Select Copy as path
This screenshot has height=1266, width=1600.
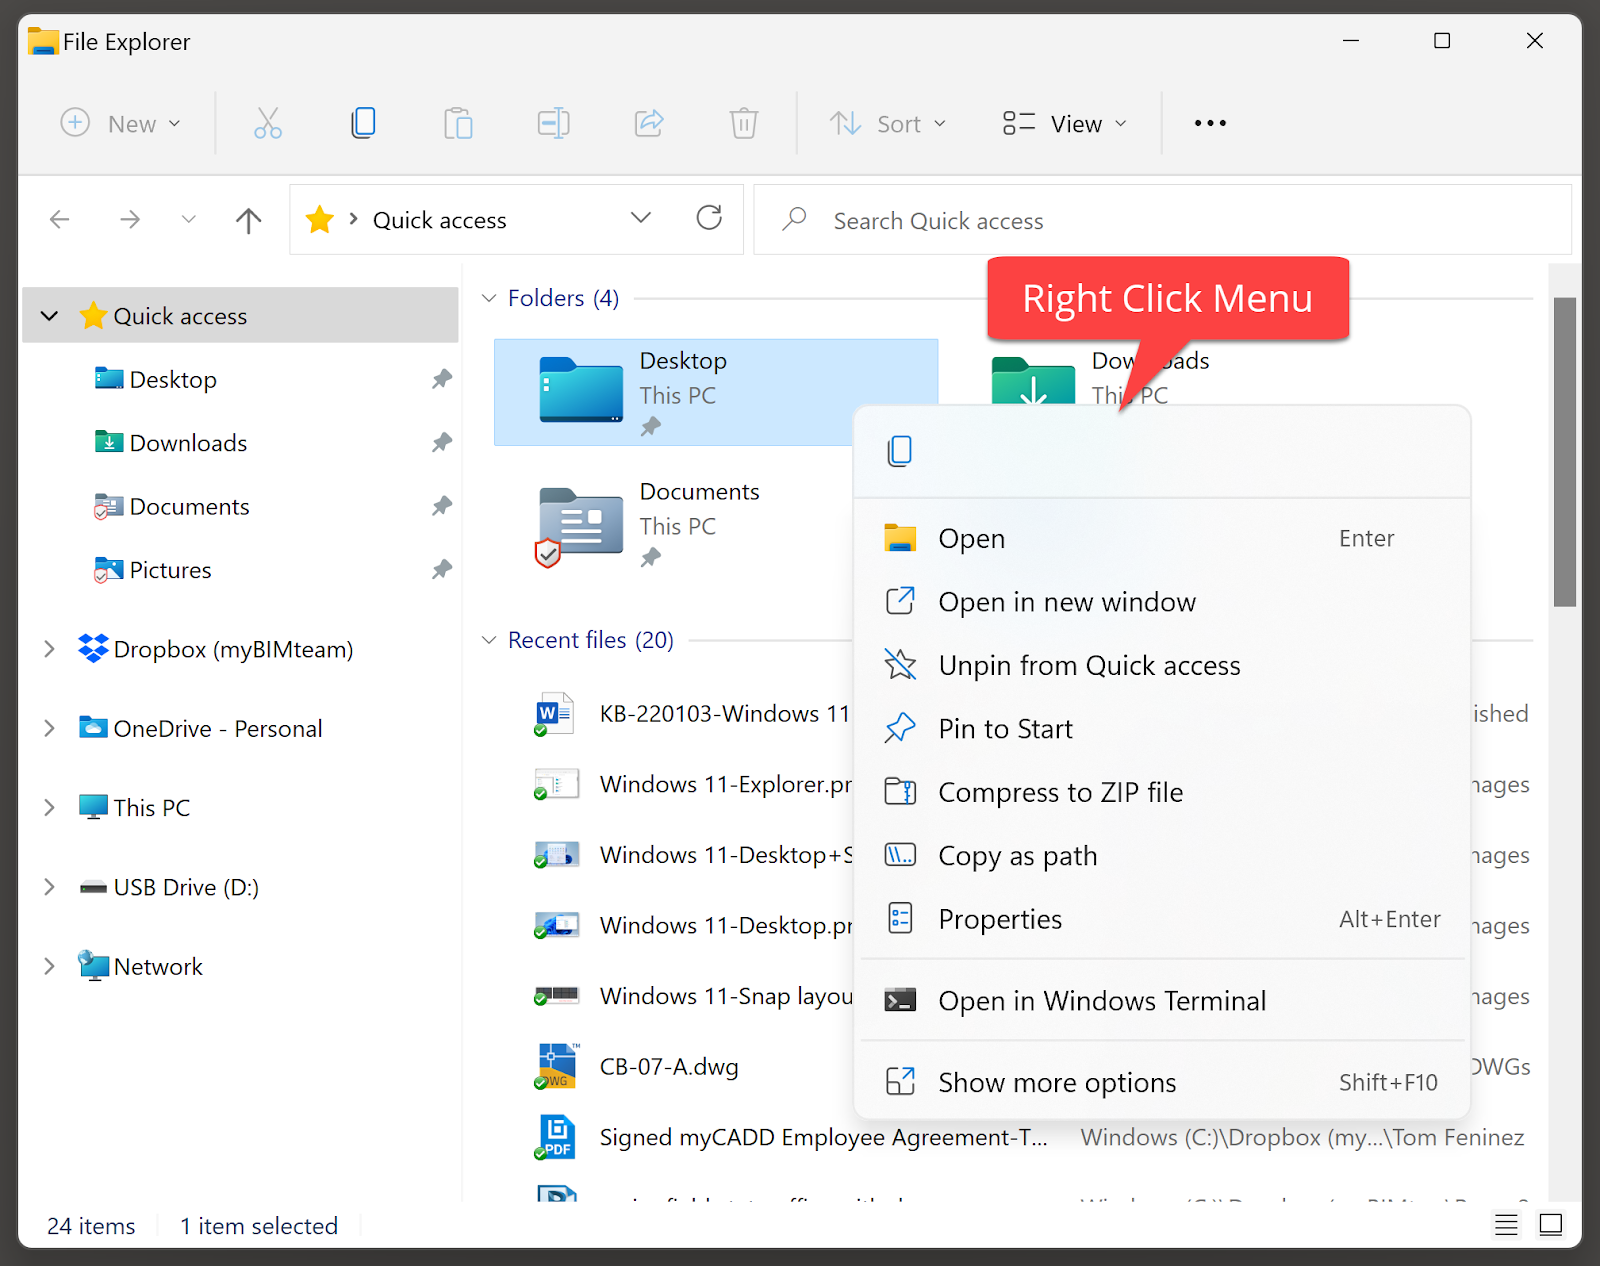tap(1162, 856)
